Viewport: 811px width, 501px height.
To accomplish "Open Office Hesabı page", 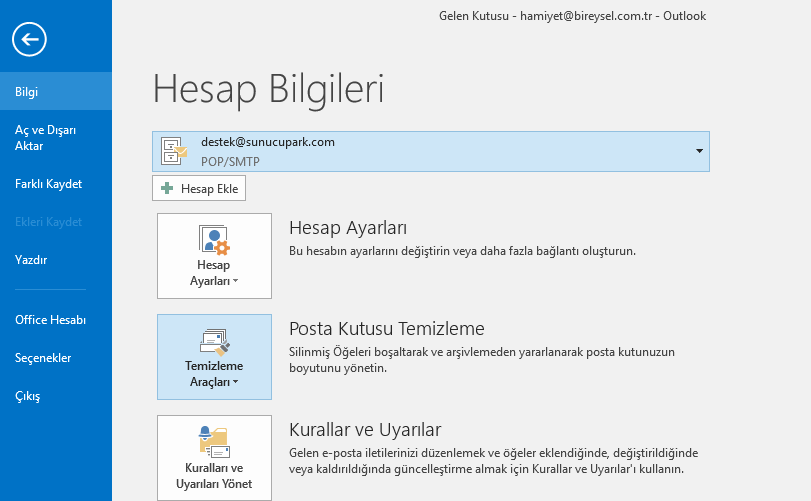I will [56, 320].
